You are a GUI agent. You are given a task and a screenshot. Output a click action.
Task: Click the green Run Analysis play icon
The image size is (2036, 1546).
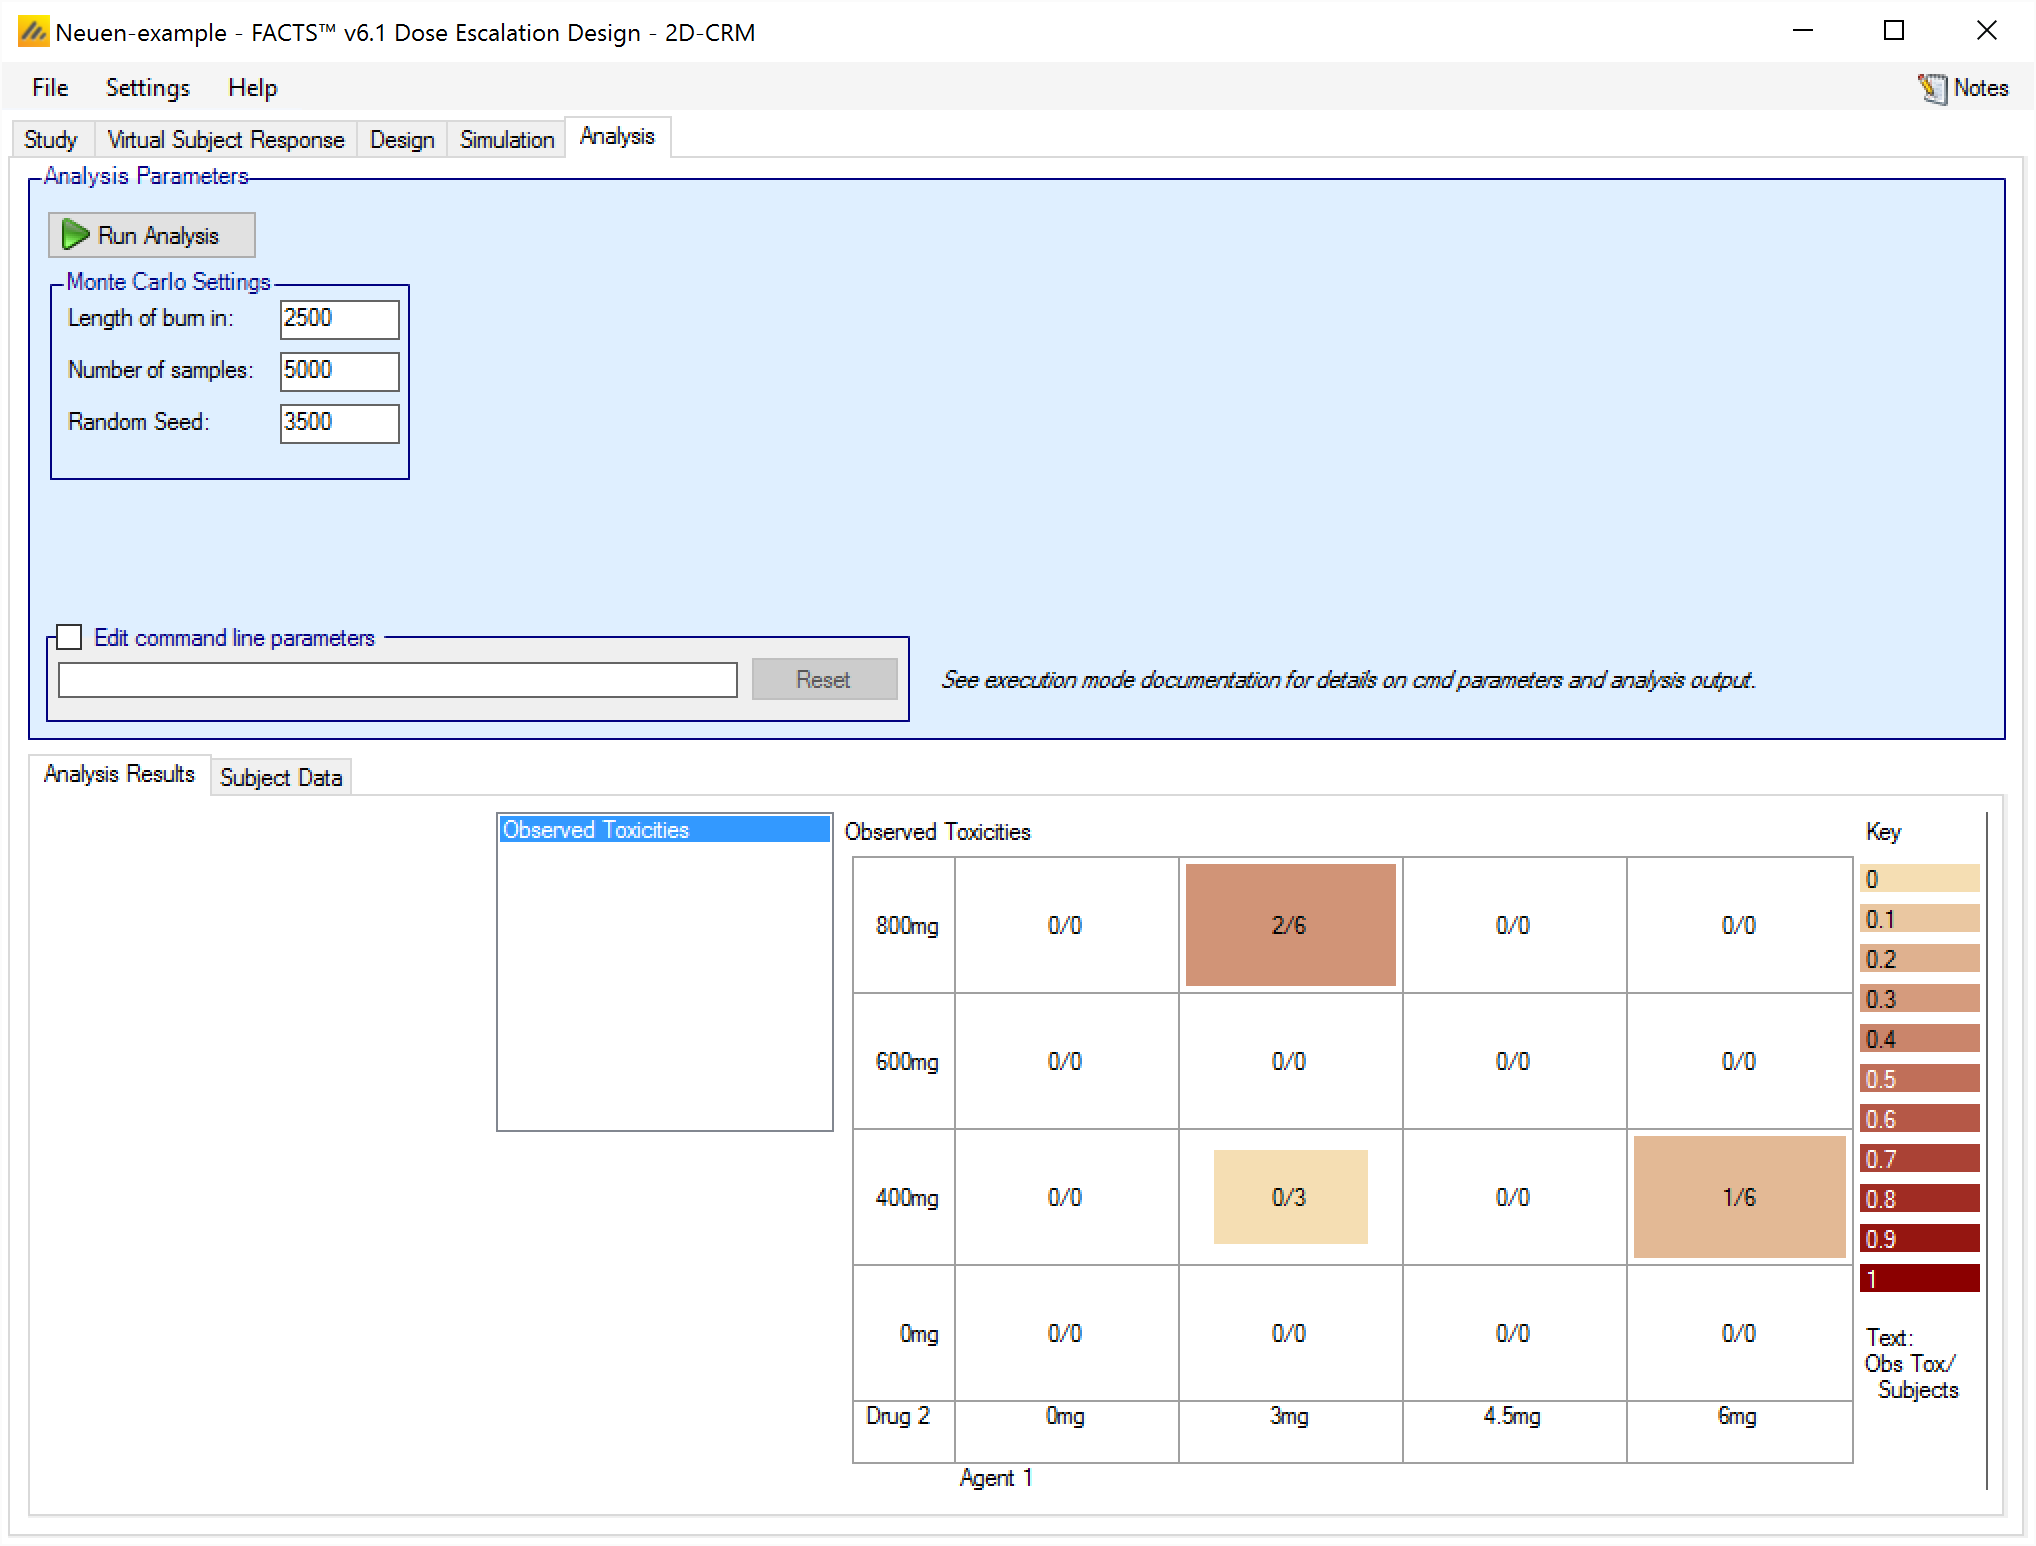pos(75,235)
